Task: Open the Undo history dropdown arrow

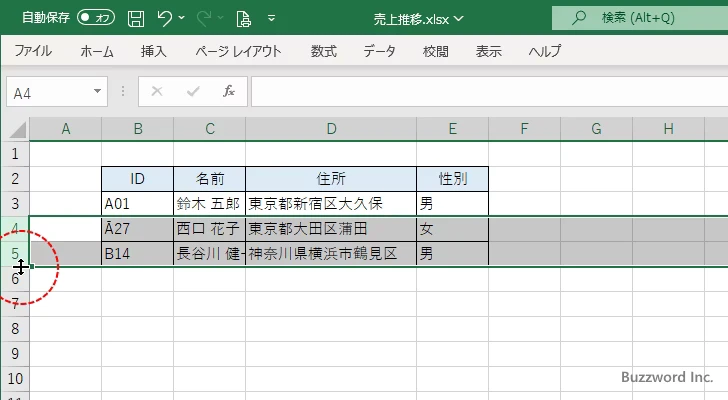Action: pyautogui.click(x=182, y=18)
